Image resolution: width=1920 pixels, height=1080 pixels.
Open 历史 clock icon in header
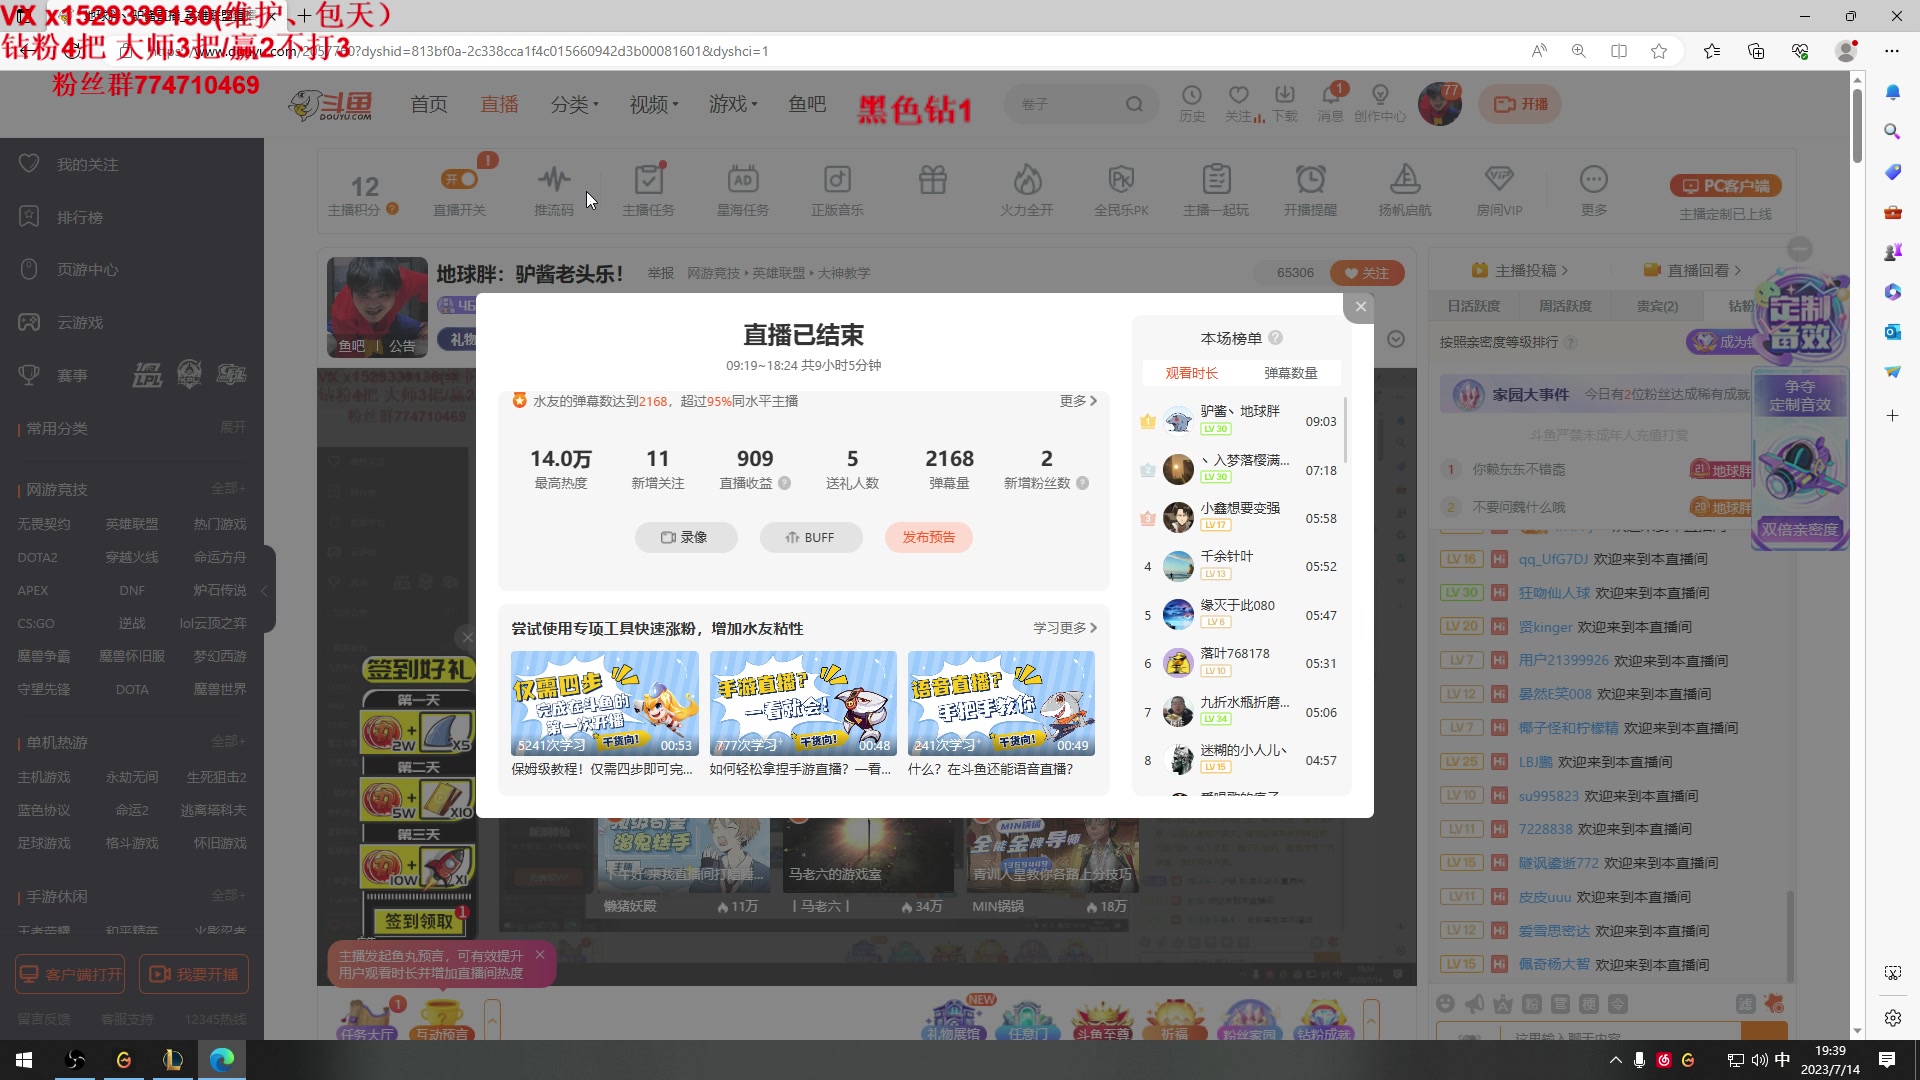tap(1192, 95)
